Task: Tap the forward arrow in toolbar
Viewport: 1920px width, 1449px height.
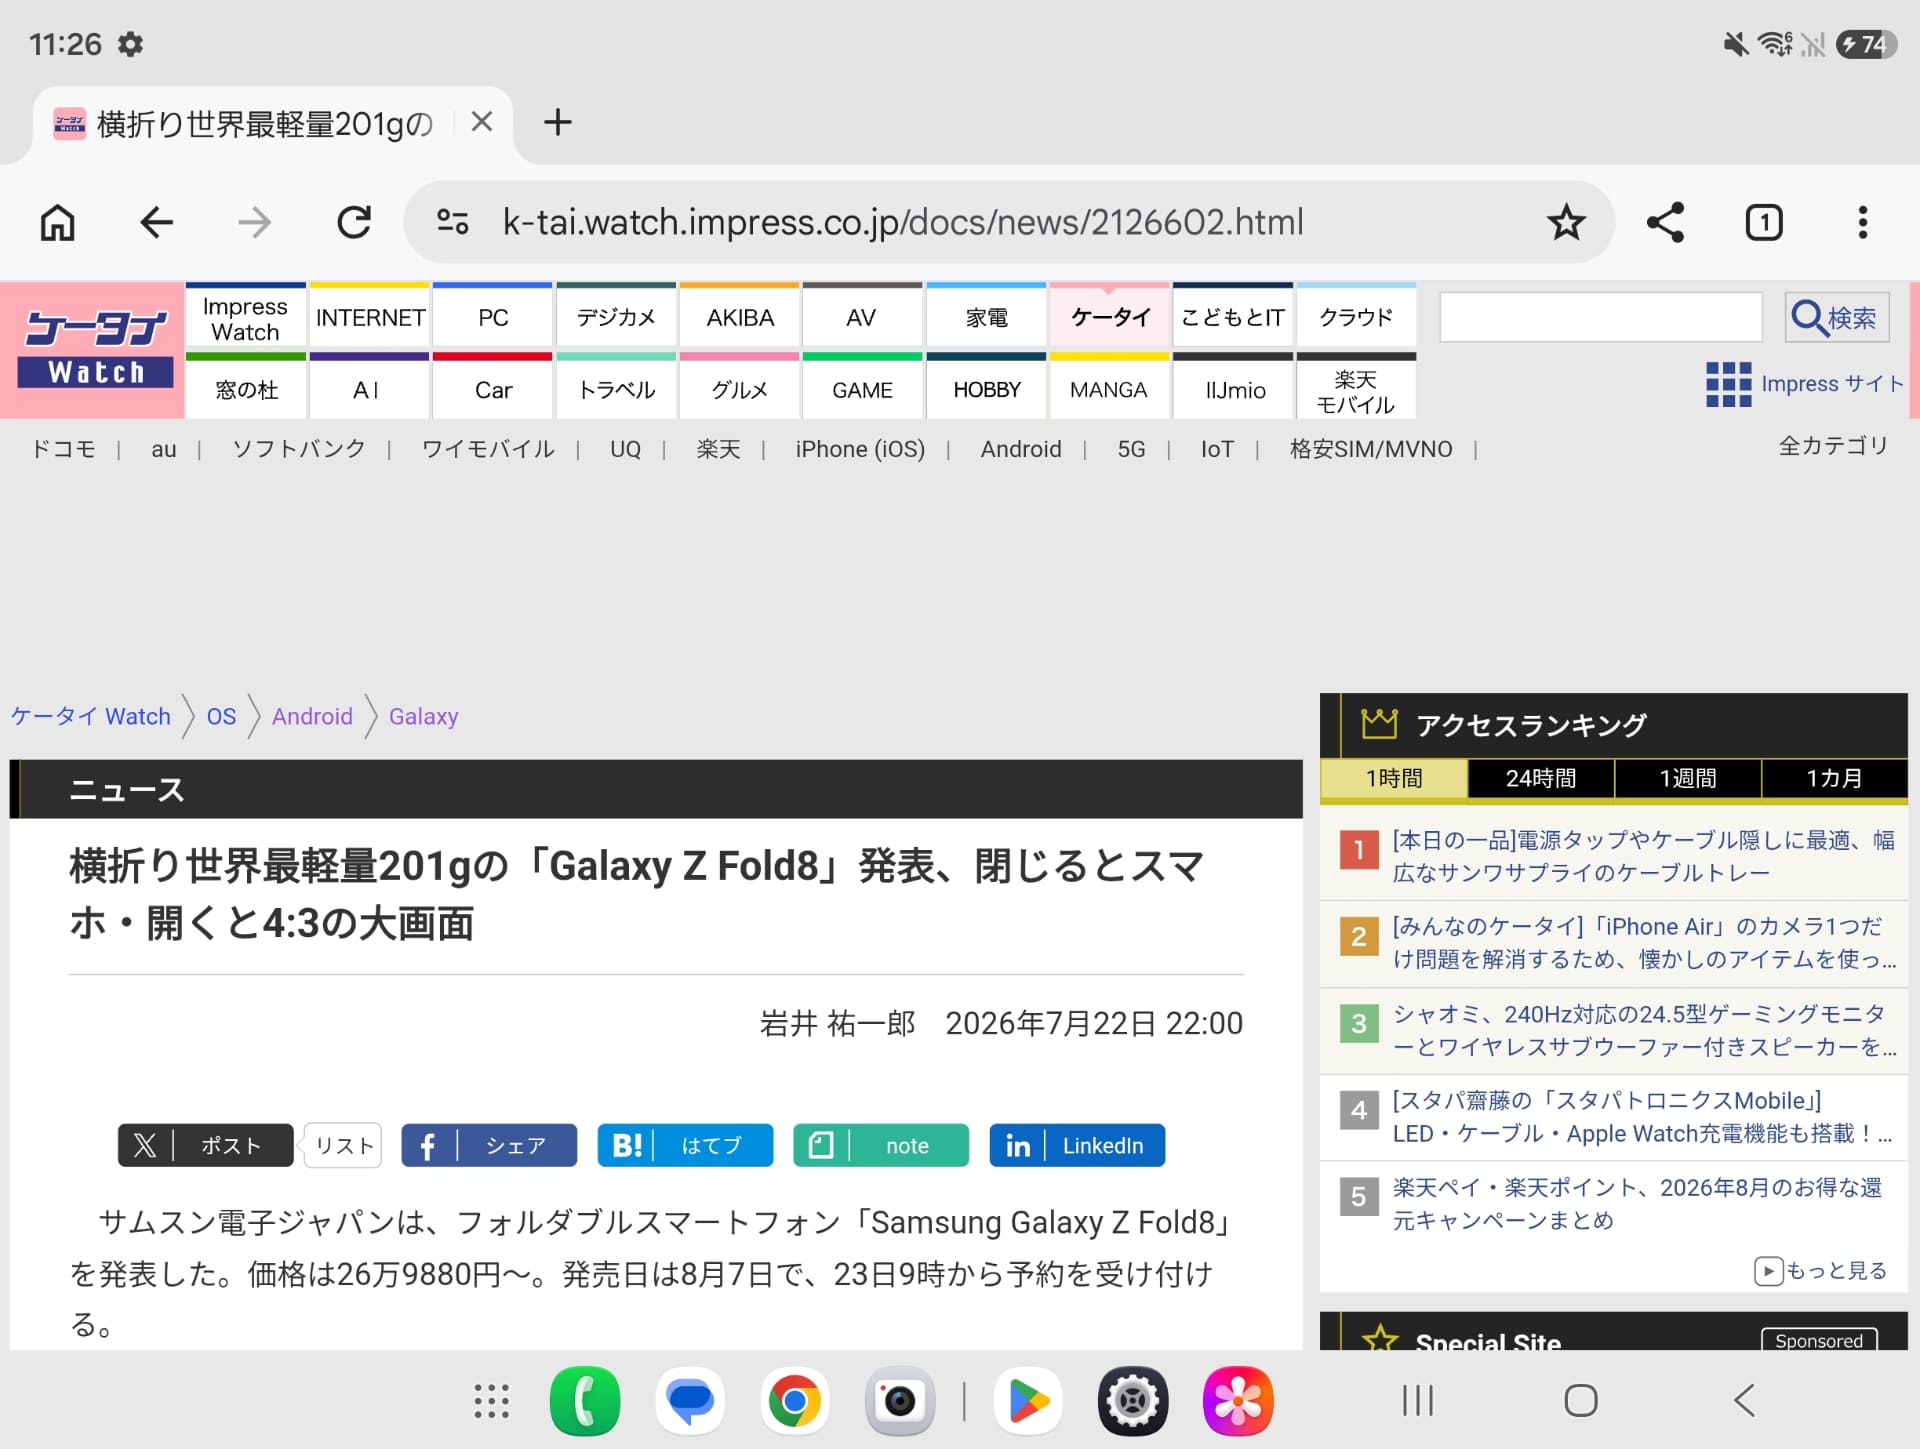Action: 255,222
